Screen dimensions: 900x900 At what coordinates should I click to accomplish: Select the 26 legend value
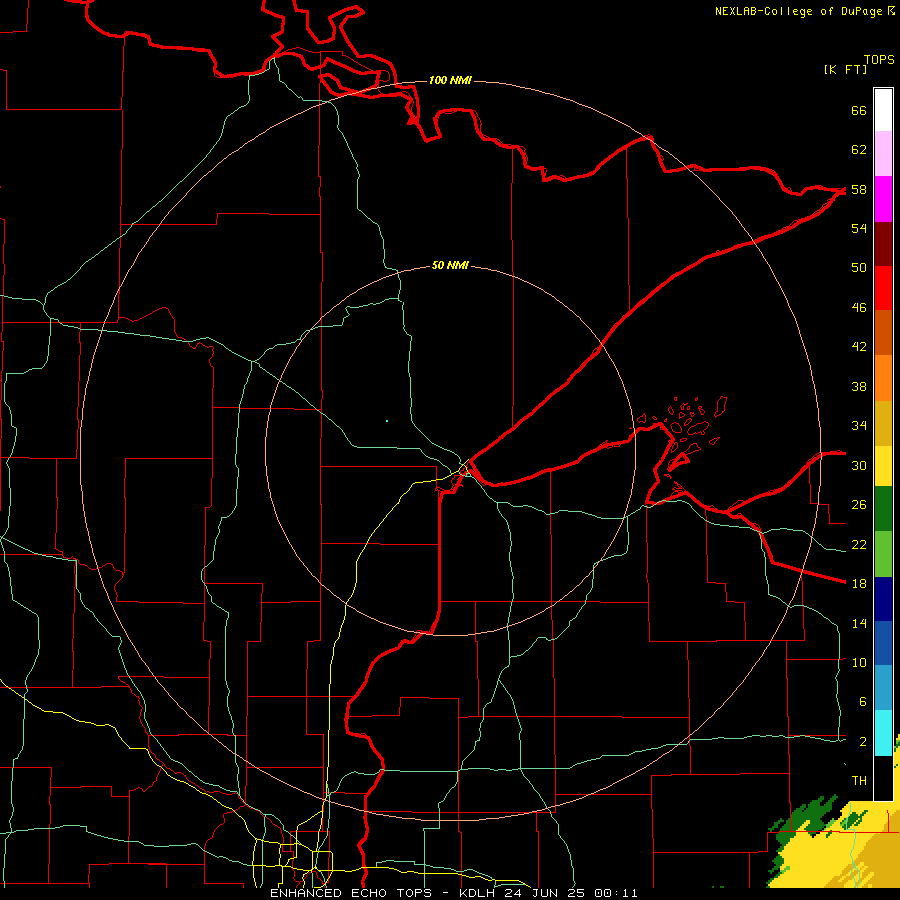click(859, 505)
